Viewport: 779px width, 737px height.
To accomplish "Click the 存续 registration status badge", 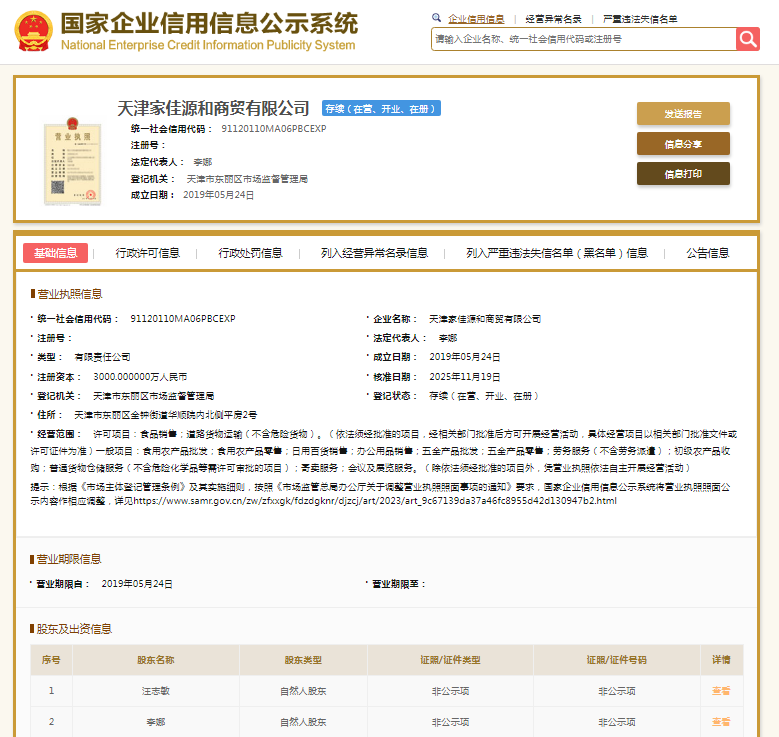I will pyautogui.click(x=380, y=108).
